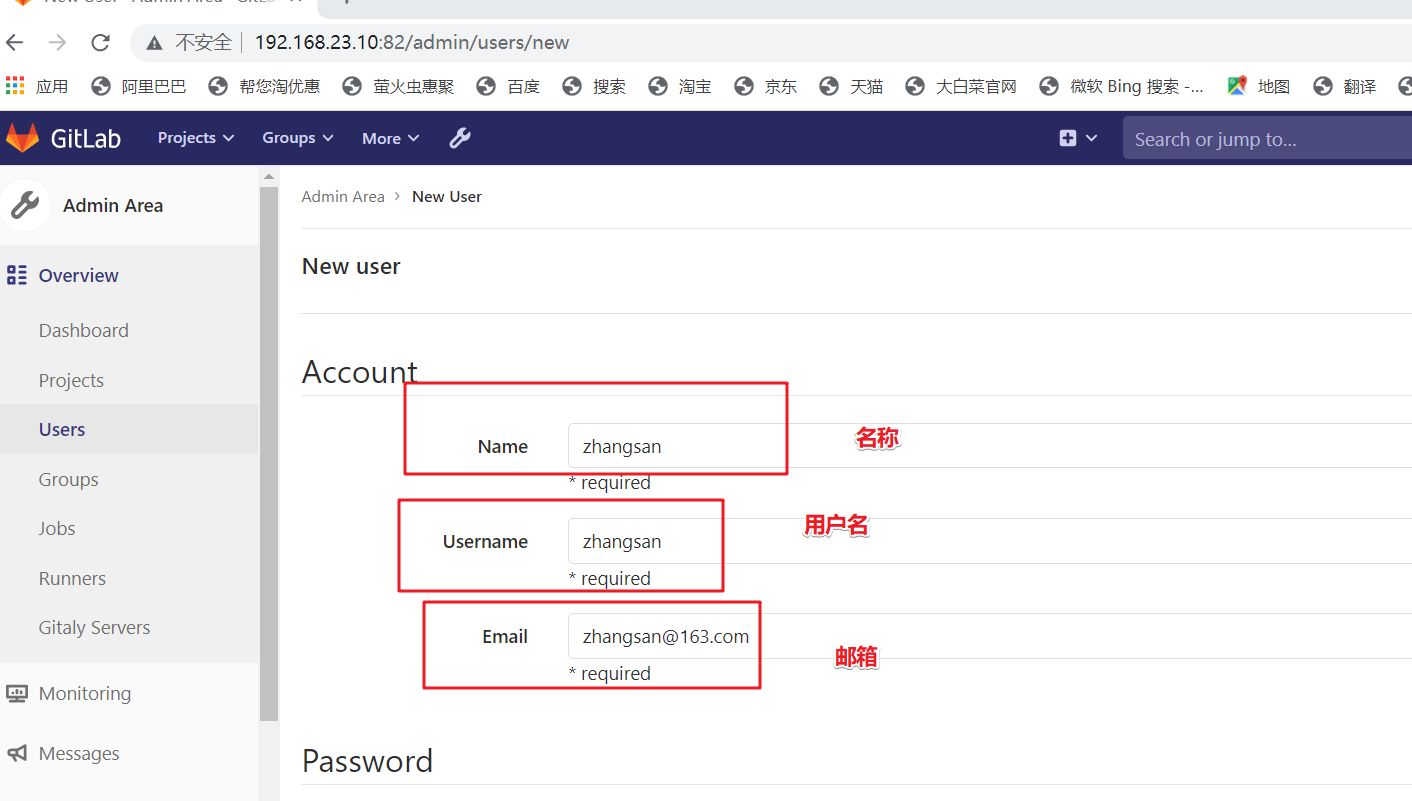Click the plus new item icon

click(1068, 138)
